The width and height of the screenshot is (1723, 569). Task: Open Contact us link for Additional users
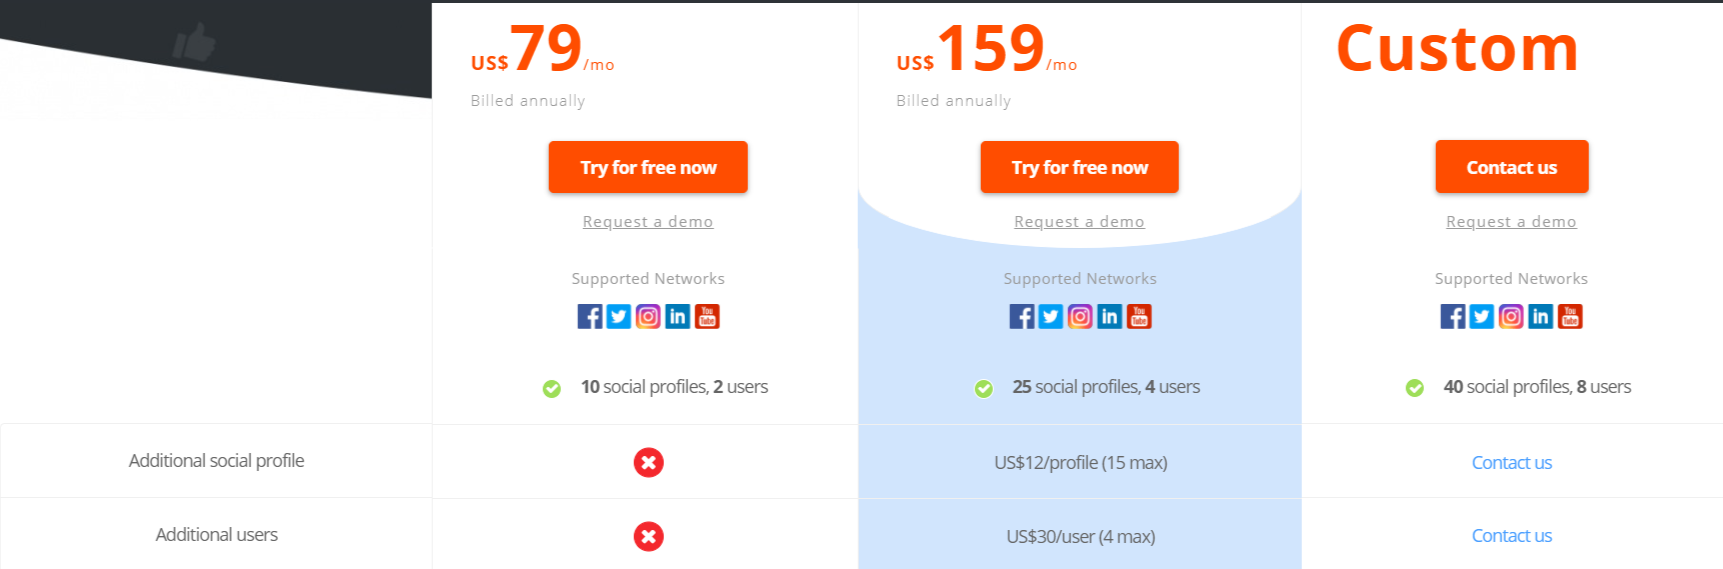coord(1512,536)
